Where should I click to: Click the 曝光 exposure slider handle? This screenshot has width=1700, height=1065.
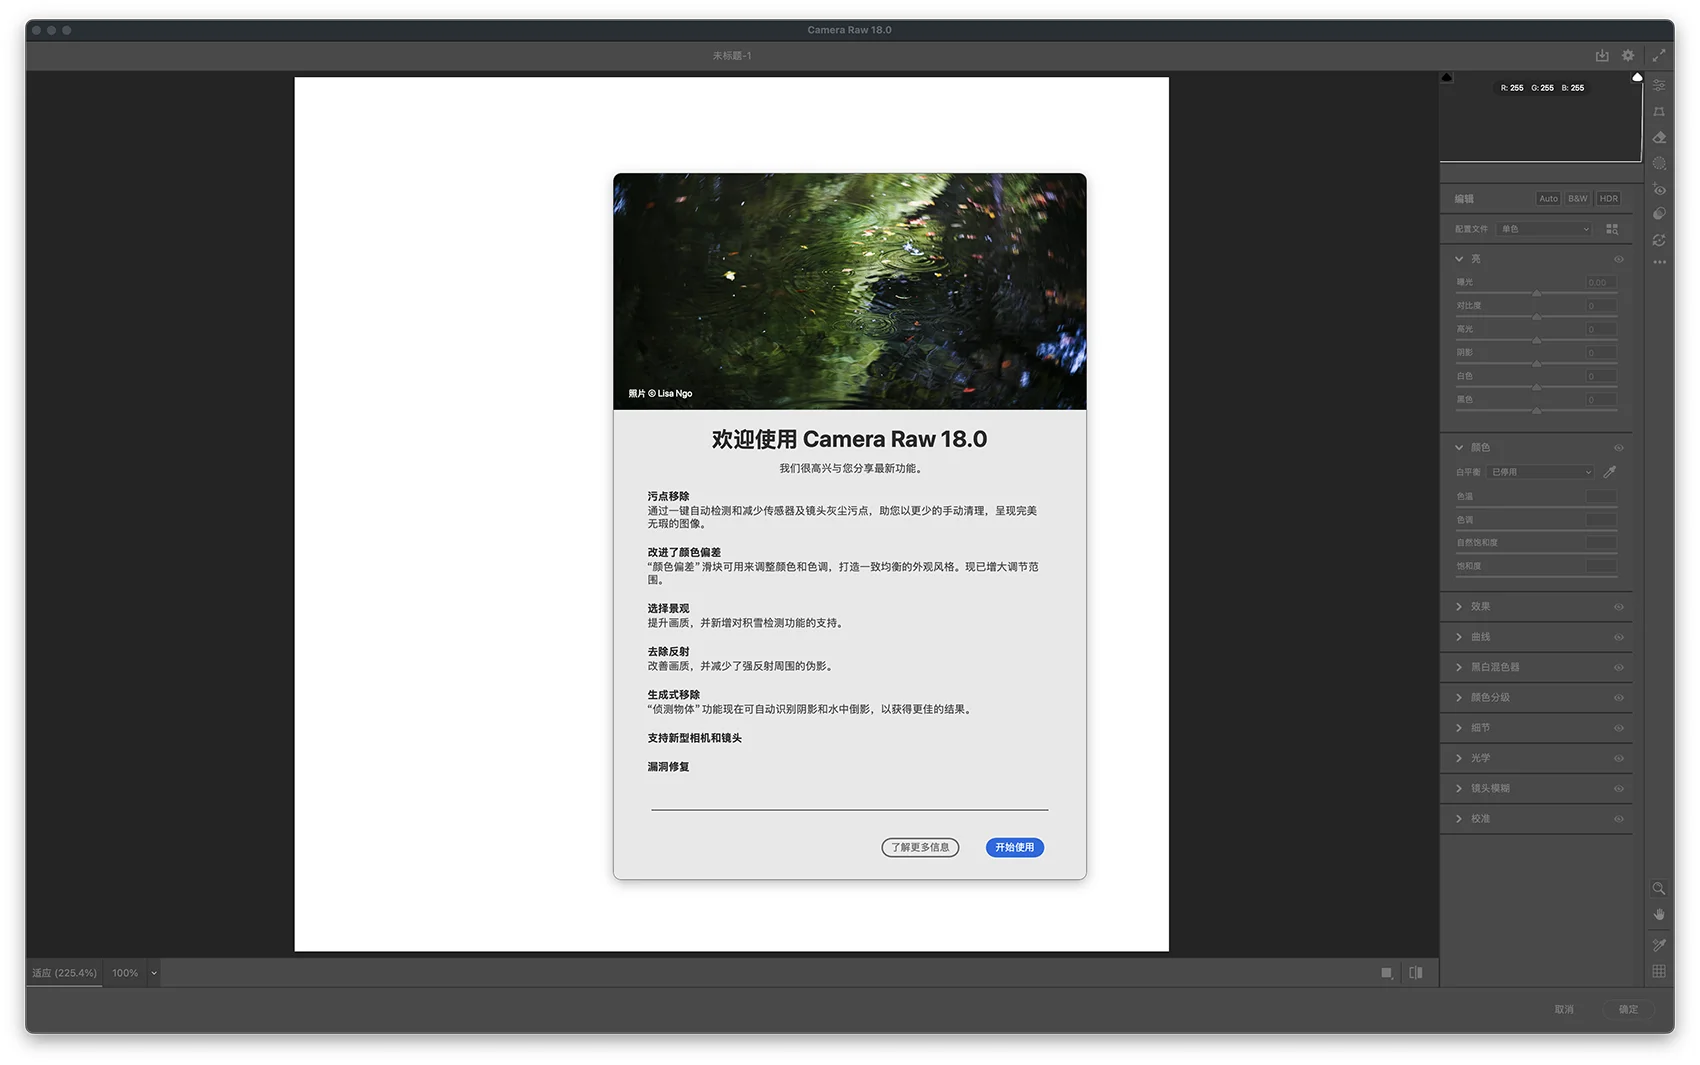point(1537,293)
